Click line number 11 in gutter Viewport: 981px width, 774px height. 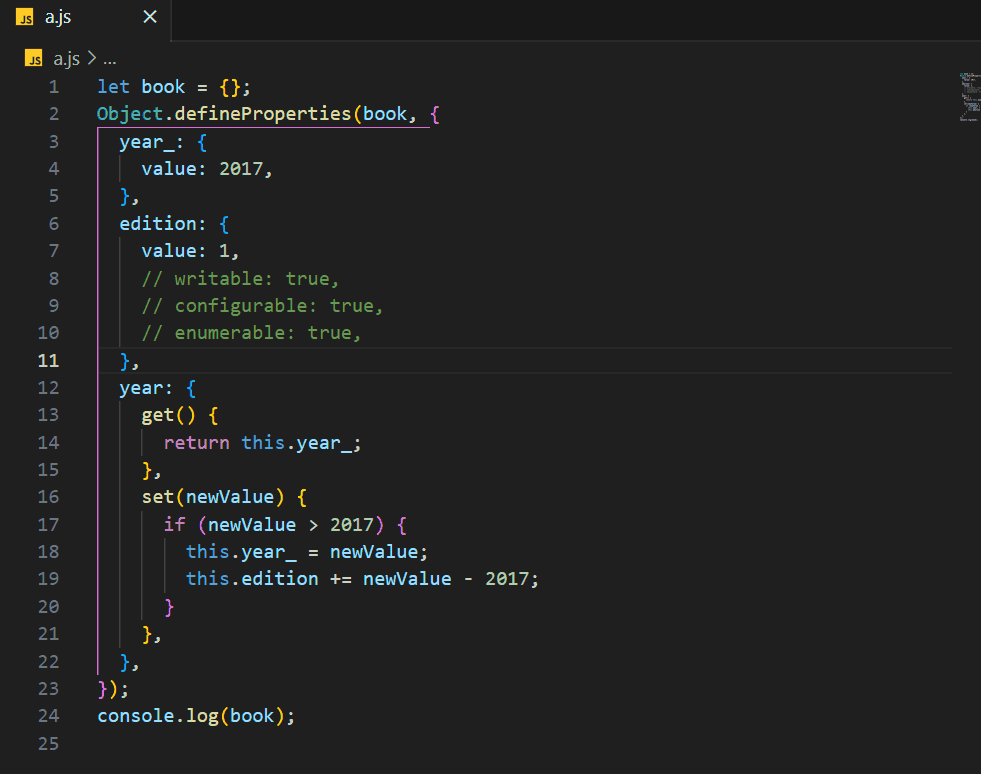click(x=49, y=361)
